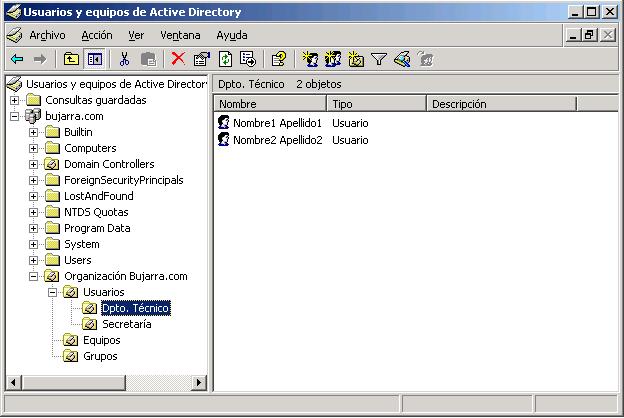This screenshot has width=624, height=418.
Task: Select the Dpto. Técnico tree item
Action: (136, 308)
